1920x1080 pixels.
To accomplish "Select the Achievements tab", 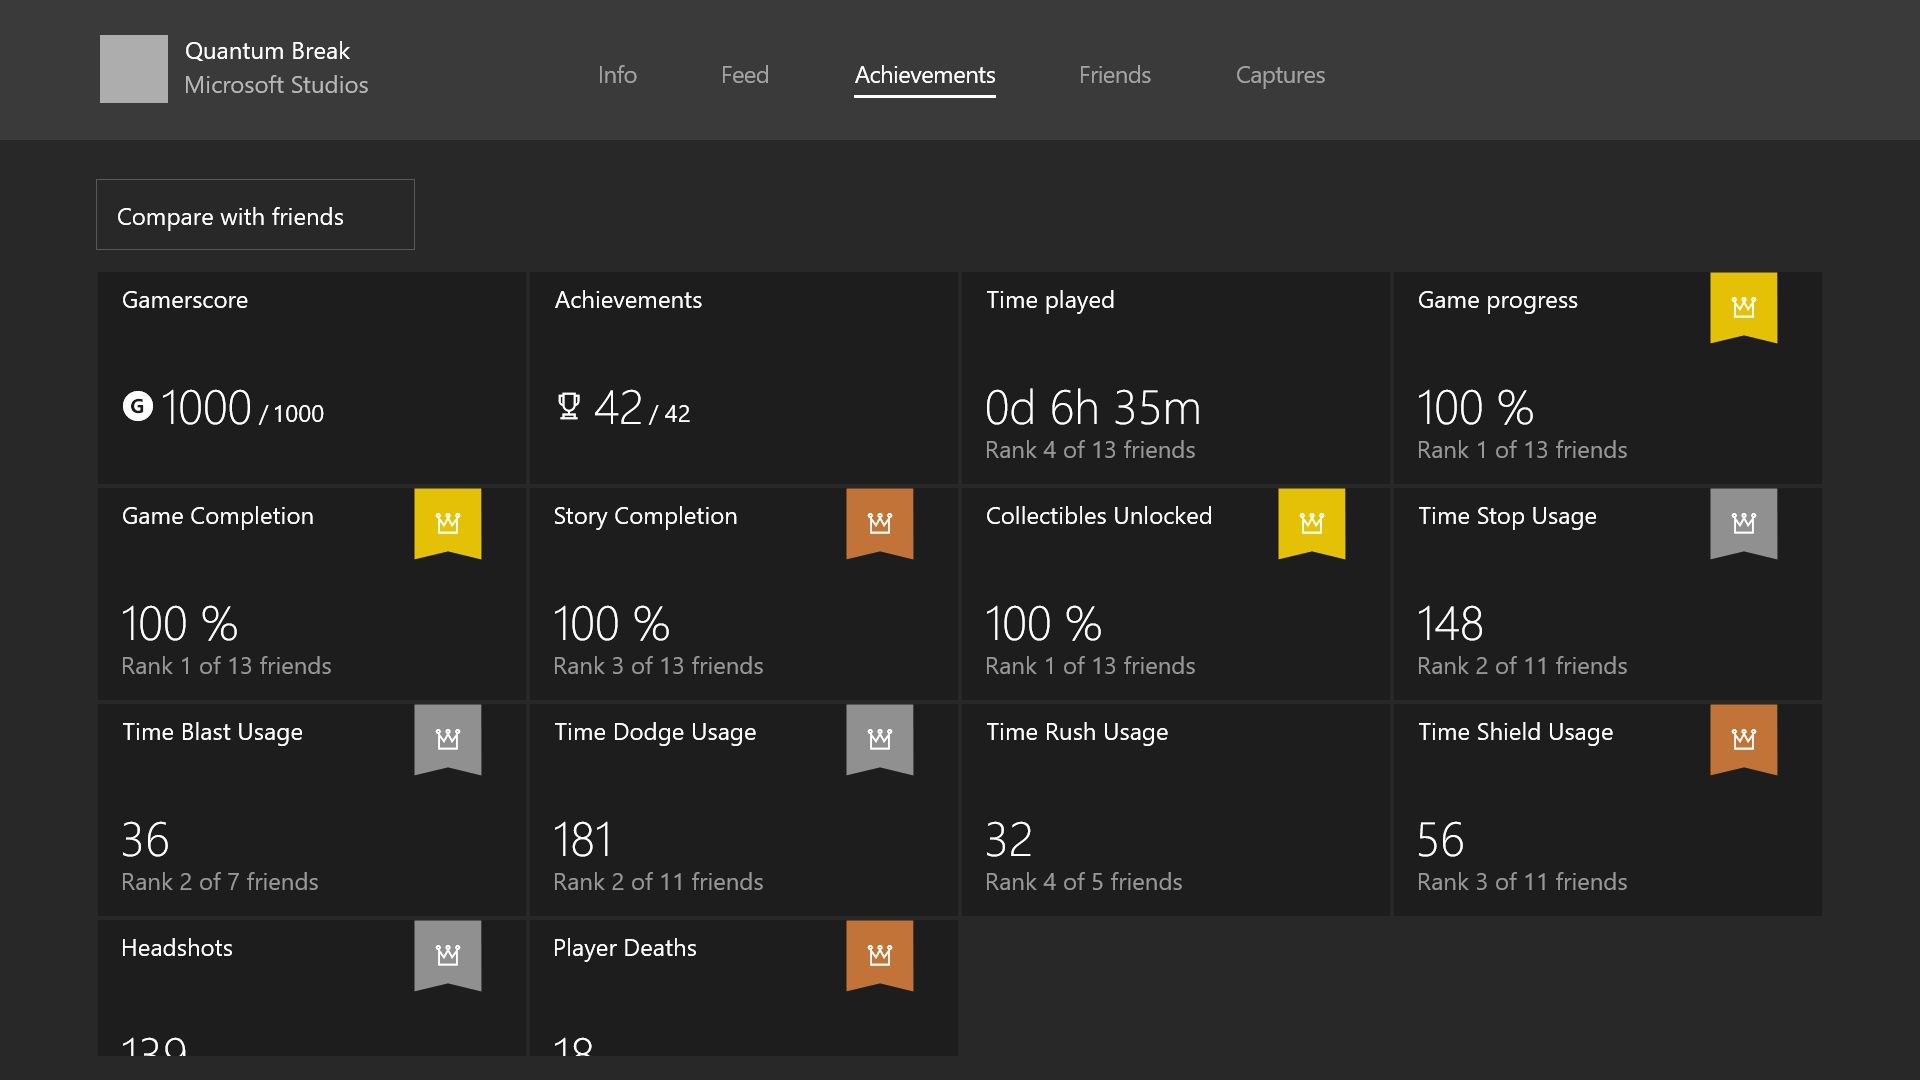I will 925,75.
